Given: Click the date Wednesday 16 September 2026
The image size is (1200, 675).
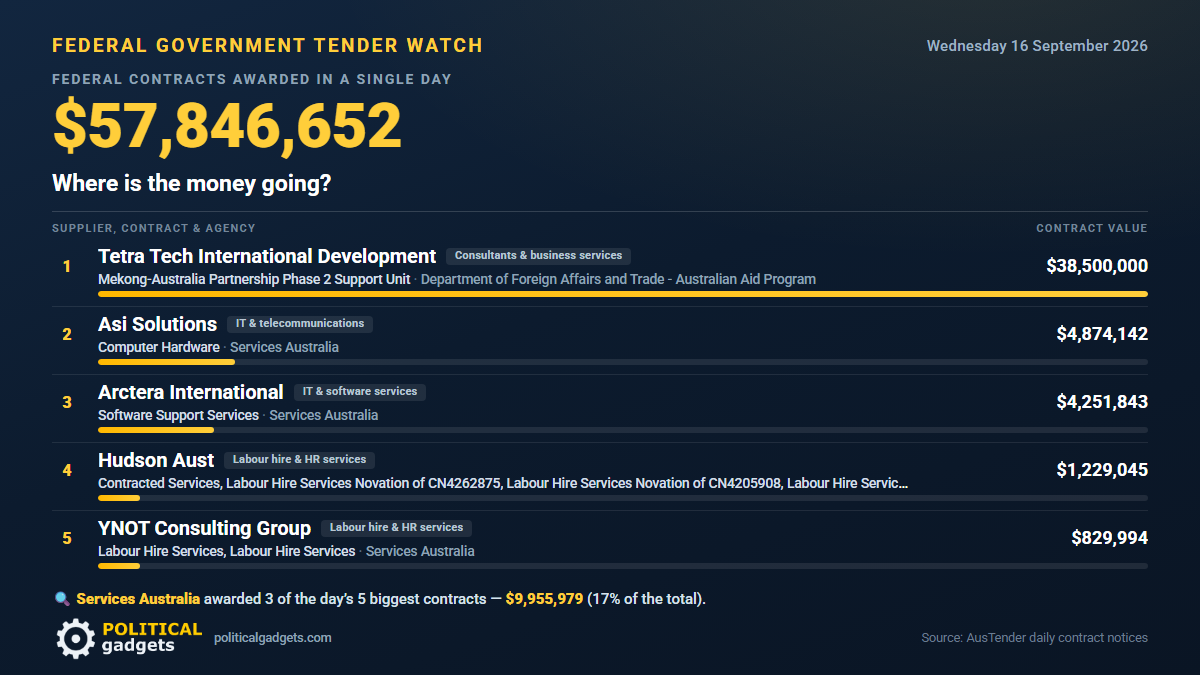Looking at the screenshot, I should (1037, 46).
